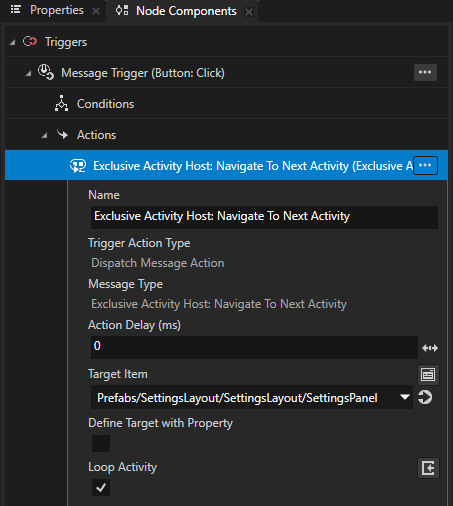Click the Action Delay drag-adjust arrows icon

(430, 348)
